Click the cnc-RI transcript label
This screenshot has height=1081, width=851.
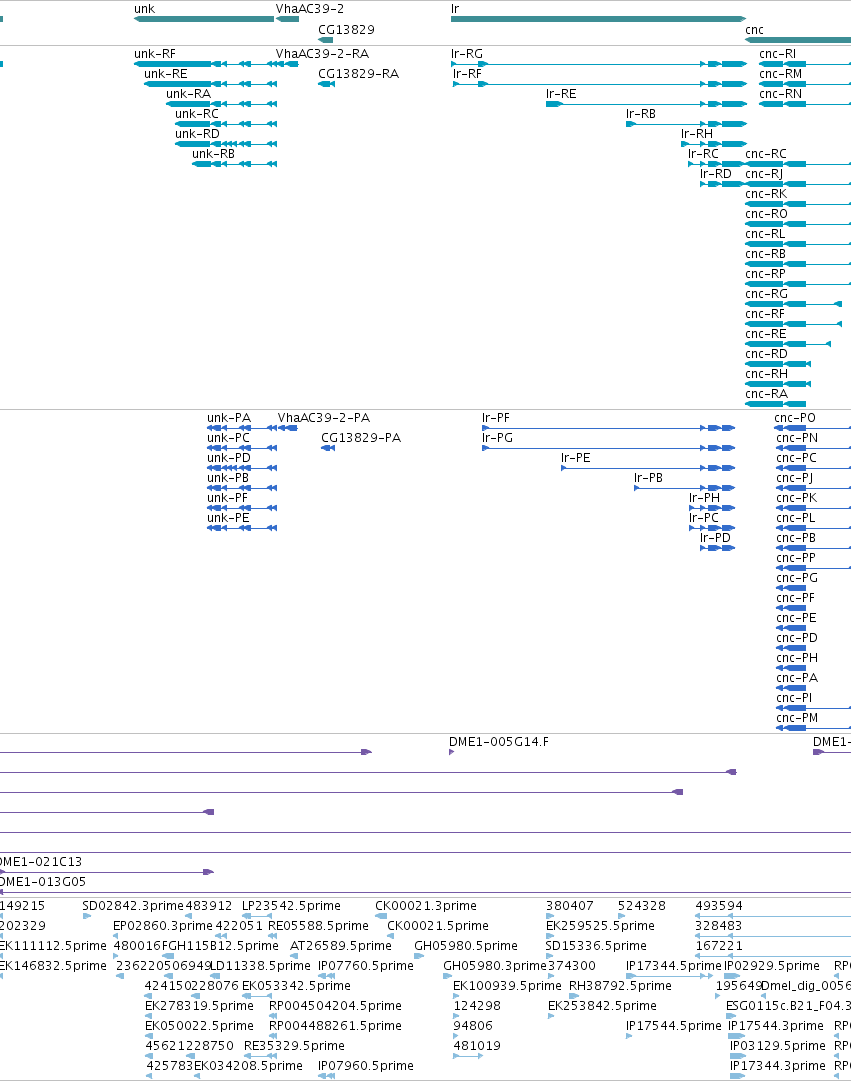pos(777,54)
